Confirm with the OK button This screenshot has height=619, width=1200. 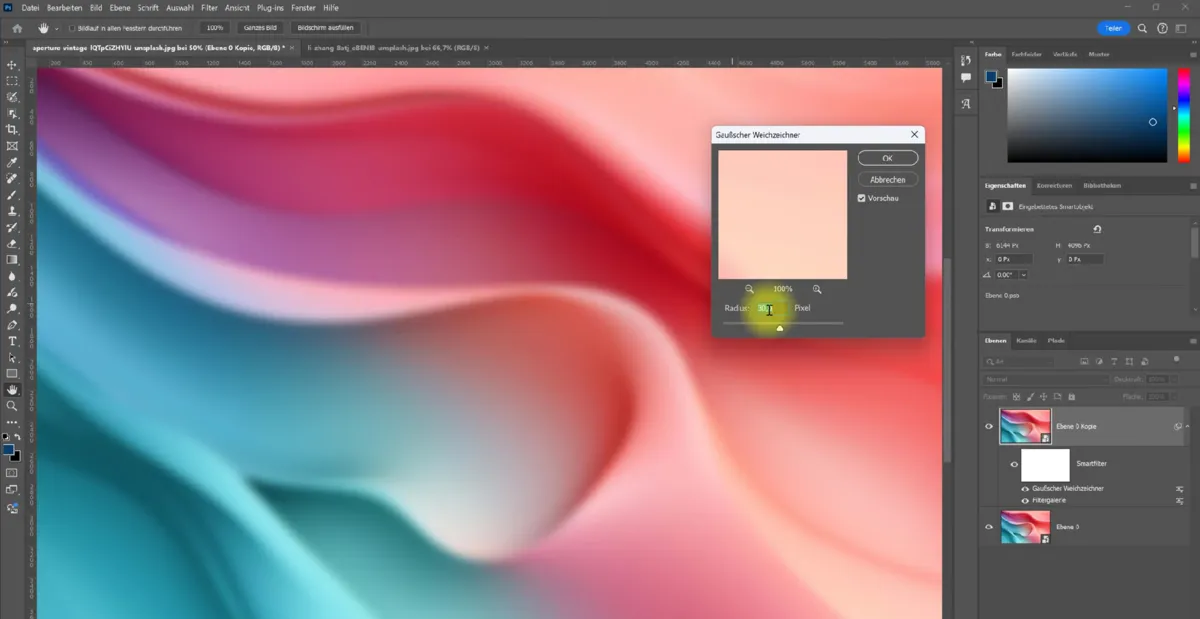[x=886, y=157]
